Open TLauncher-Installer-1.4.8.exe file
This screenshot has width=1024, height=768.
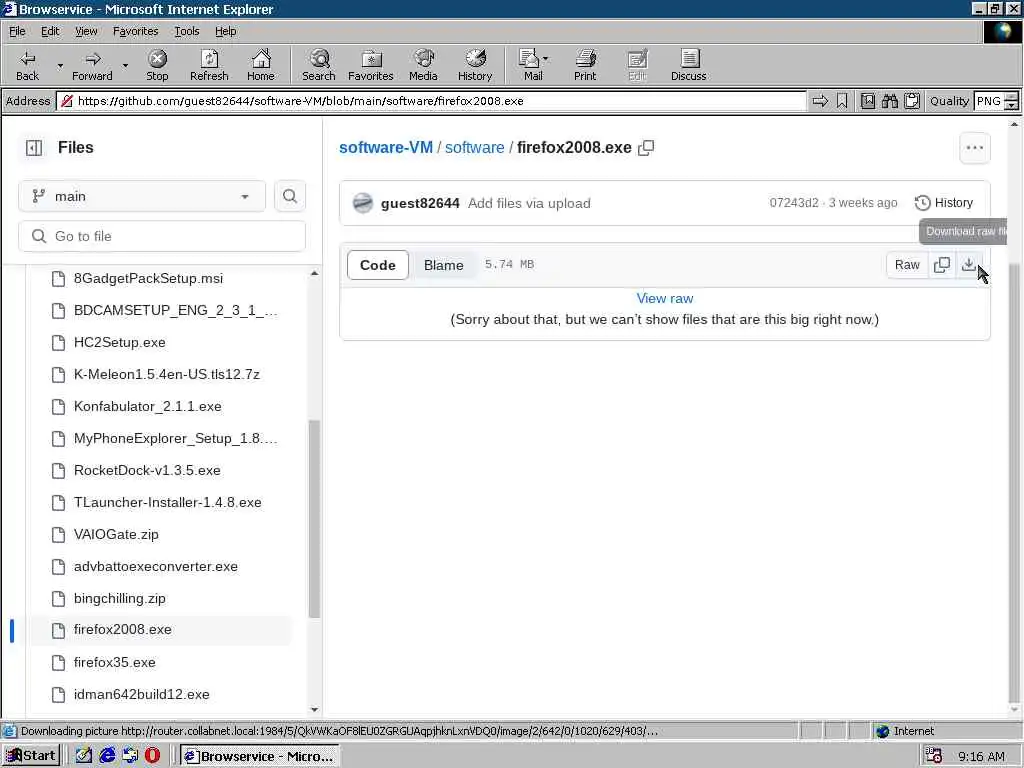[167, 502]
